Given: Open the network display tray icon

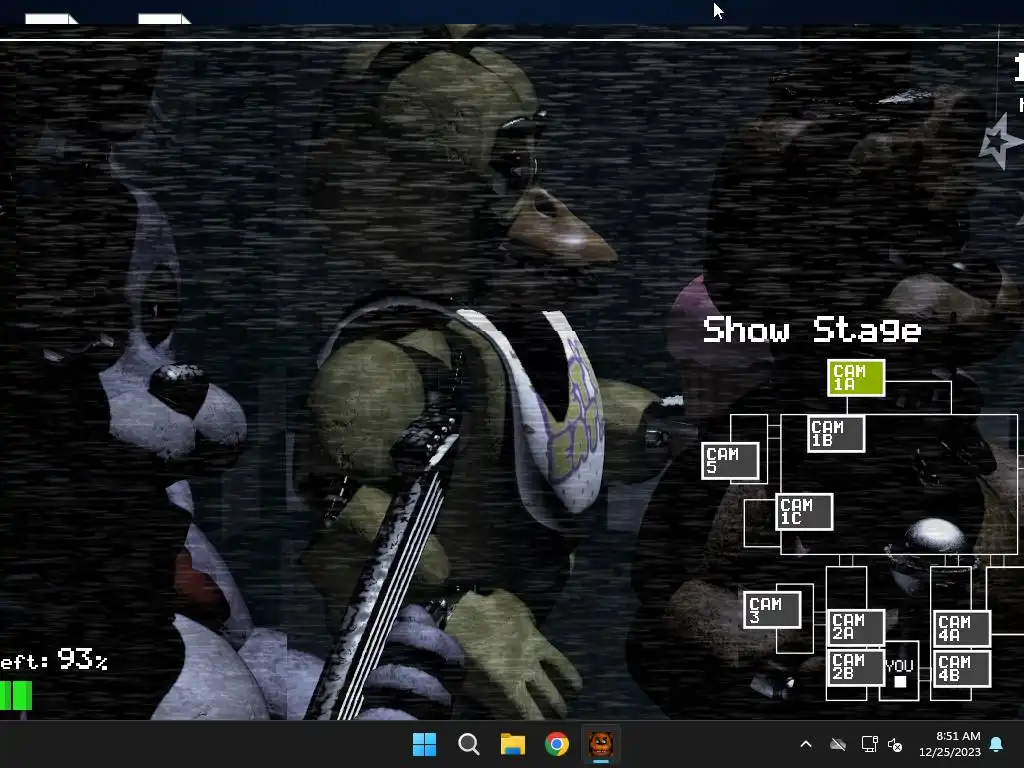Looking at the screenshot, I should point(869,744).
